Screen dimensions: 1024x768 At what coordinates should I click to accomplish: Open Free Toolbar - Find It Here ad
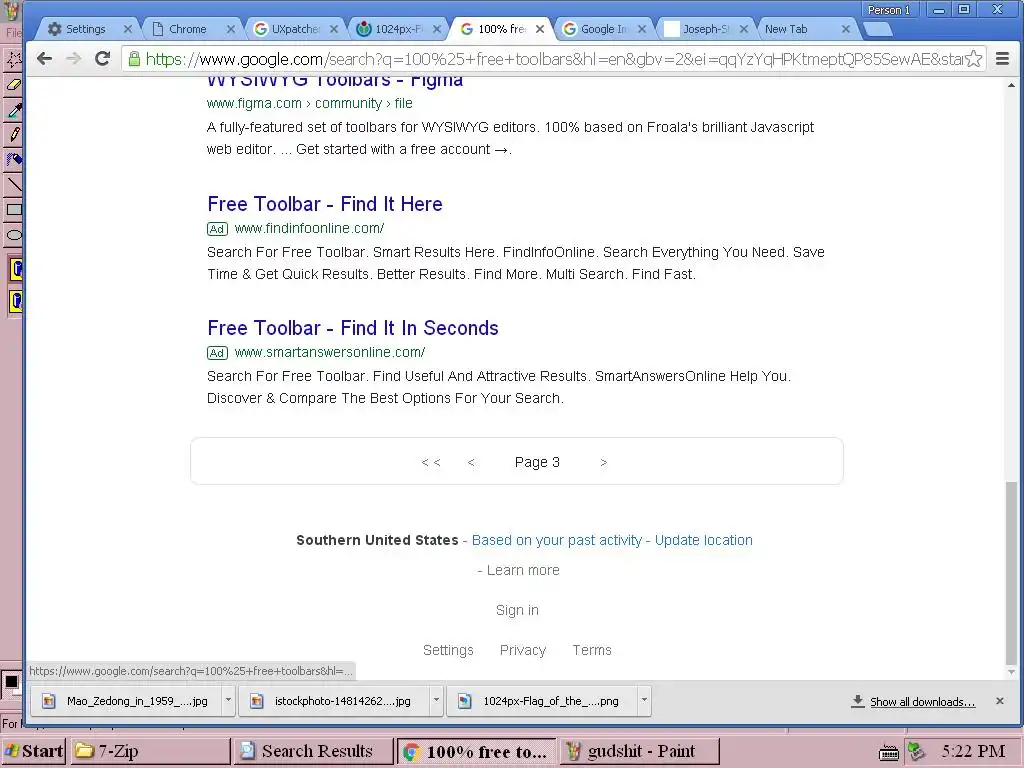[325, 204]
